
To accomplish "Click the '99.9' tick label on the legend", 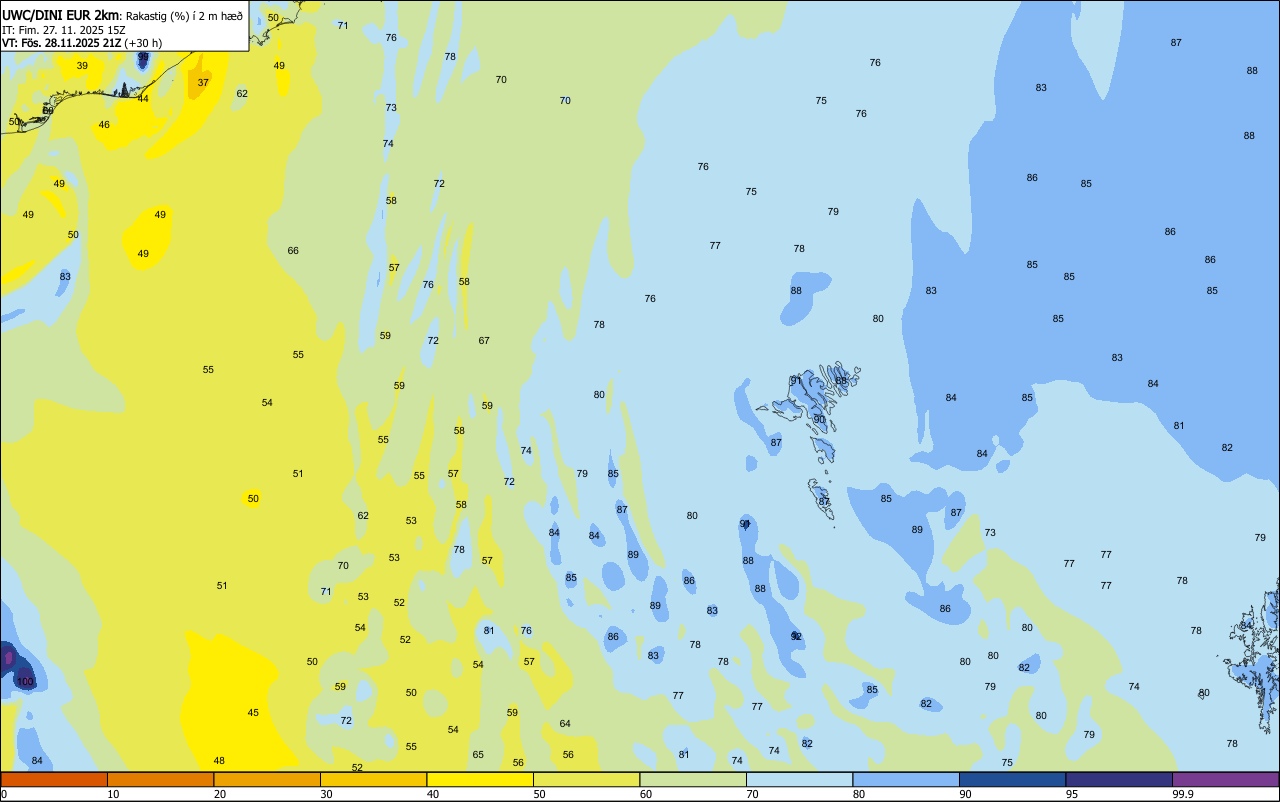I will pyautogui.click(x=1183, y=794).
